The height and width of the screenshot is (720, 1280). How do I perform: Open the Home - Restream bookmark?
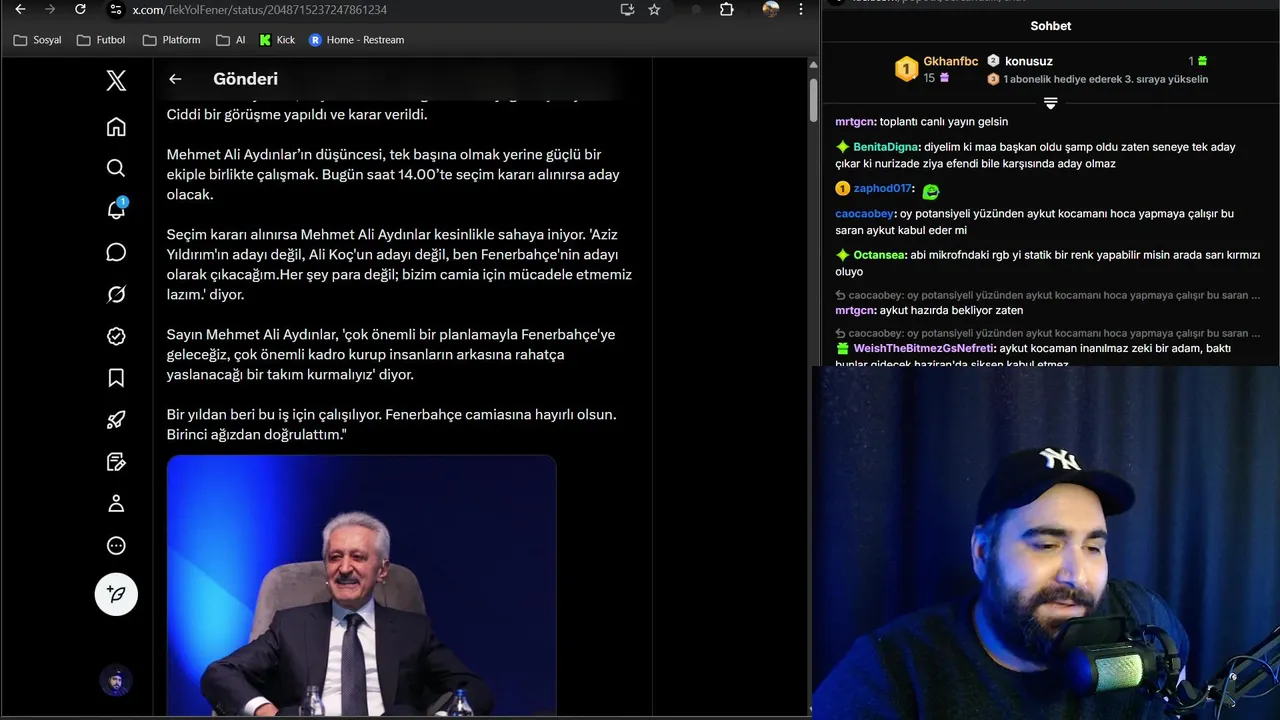click(x=356, y=40)
